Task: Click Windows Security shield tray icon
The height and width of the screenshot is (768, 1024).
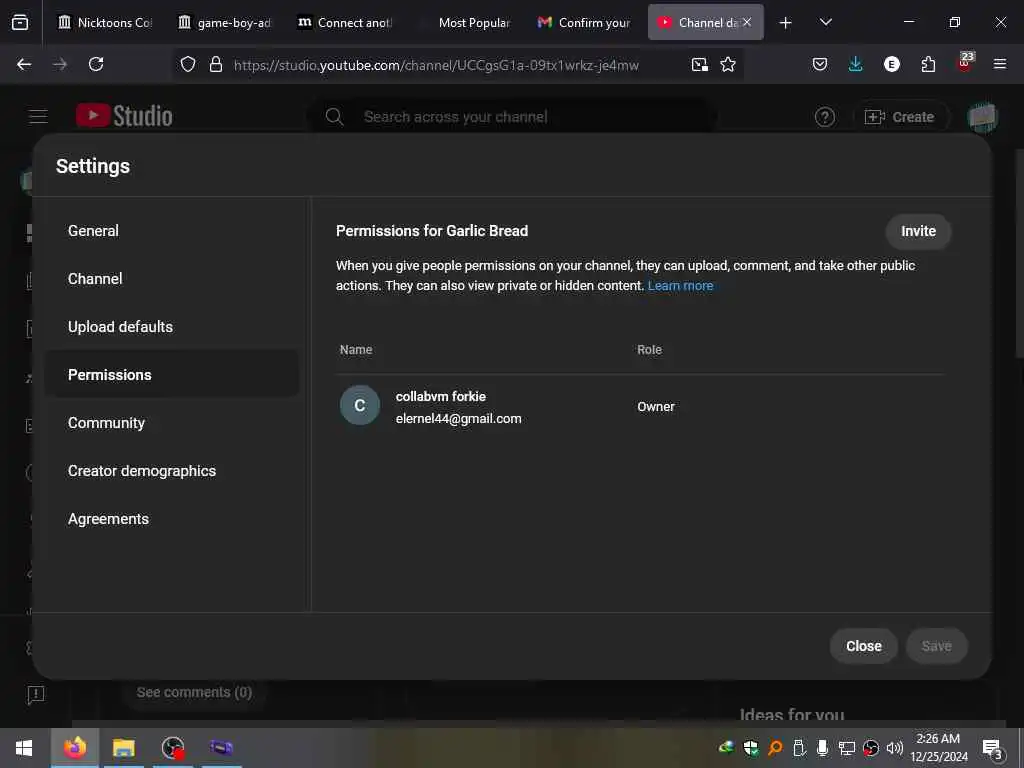Action: tap(750, 748)
